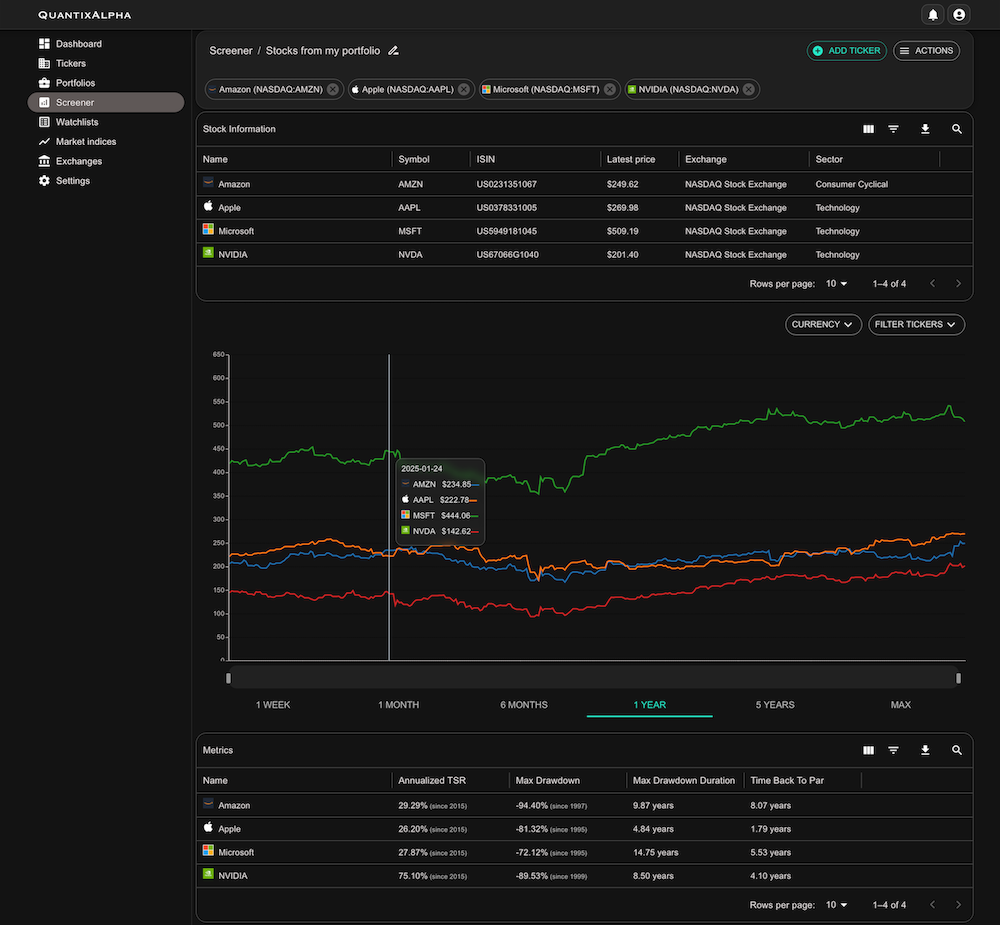This screenshot has width=1000, height=925.
Task: Expand the Filter Tickers dropdown
Action: 916,324
